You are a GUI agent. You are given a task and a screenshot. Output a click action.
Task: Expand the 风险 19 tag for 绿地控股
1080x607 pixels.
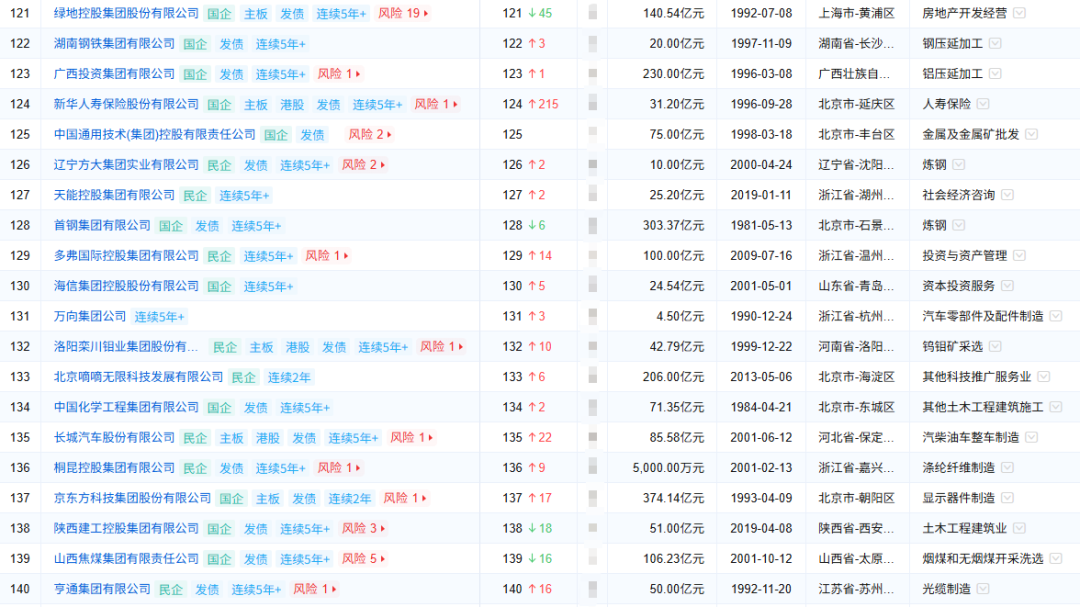[403, 13]
